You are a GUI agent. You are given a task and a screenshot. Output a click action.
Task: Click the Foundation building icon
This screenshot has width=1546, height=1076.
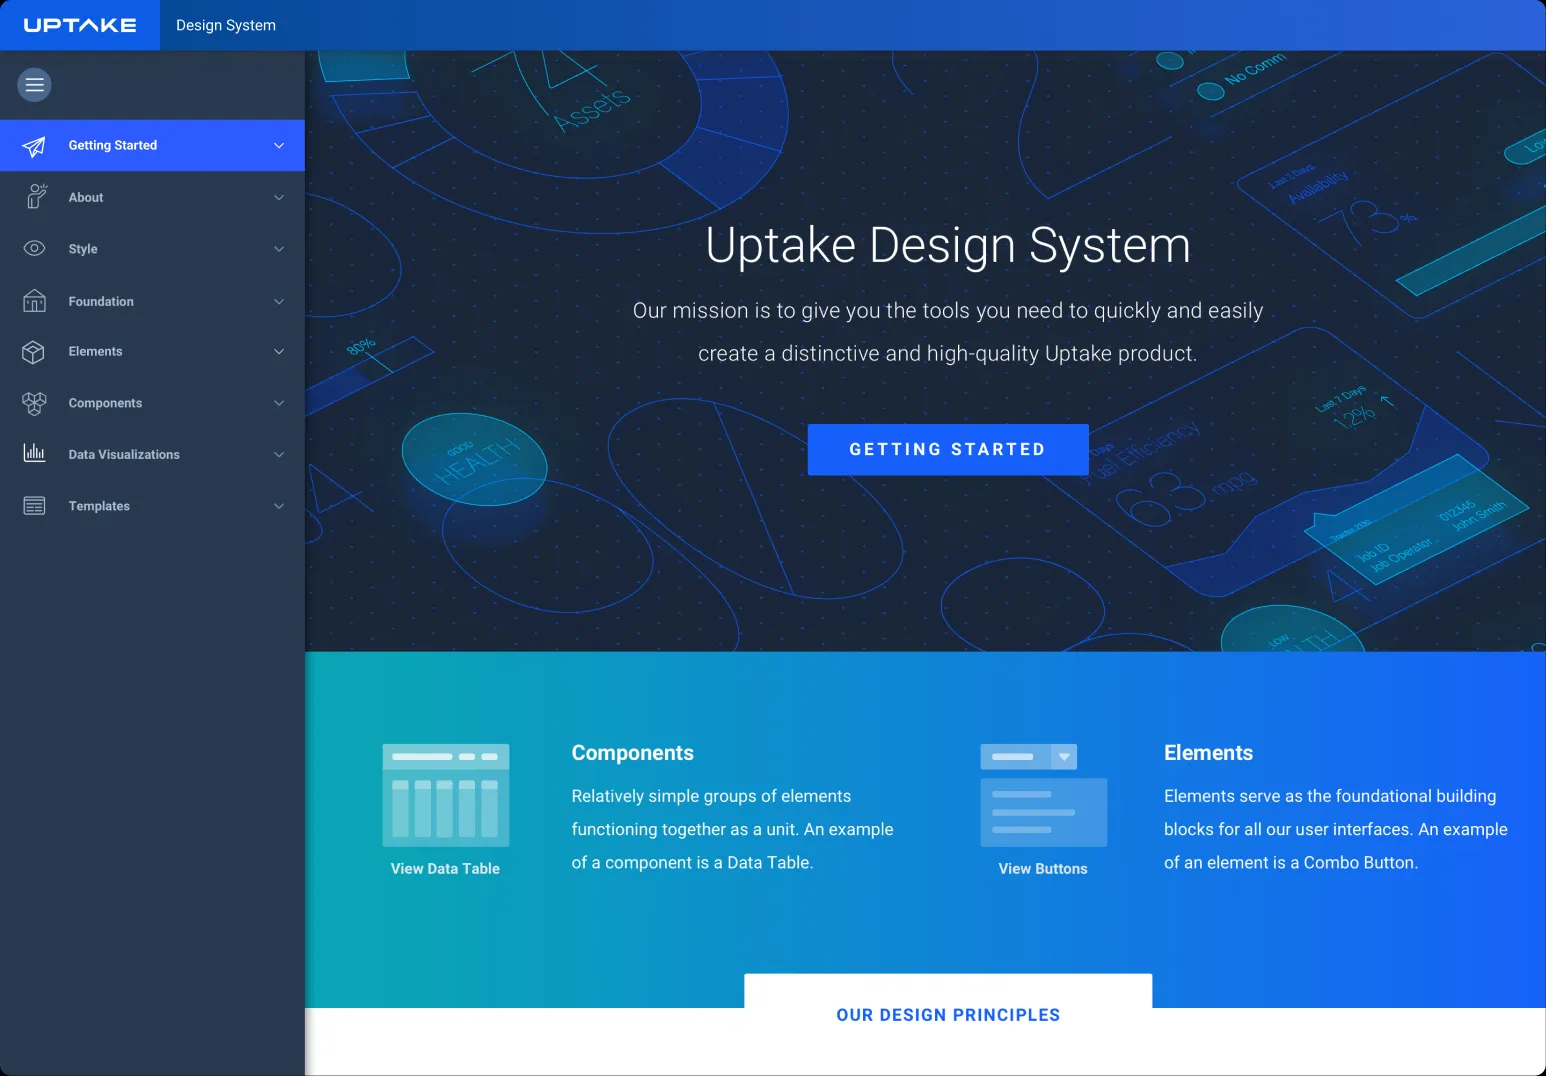pyautogui.click(x=34, y=301)
